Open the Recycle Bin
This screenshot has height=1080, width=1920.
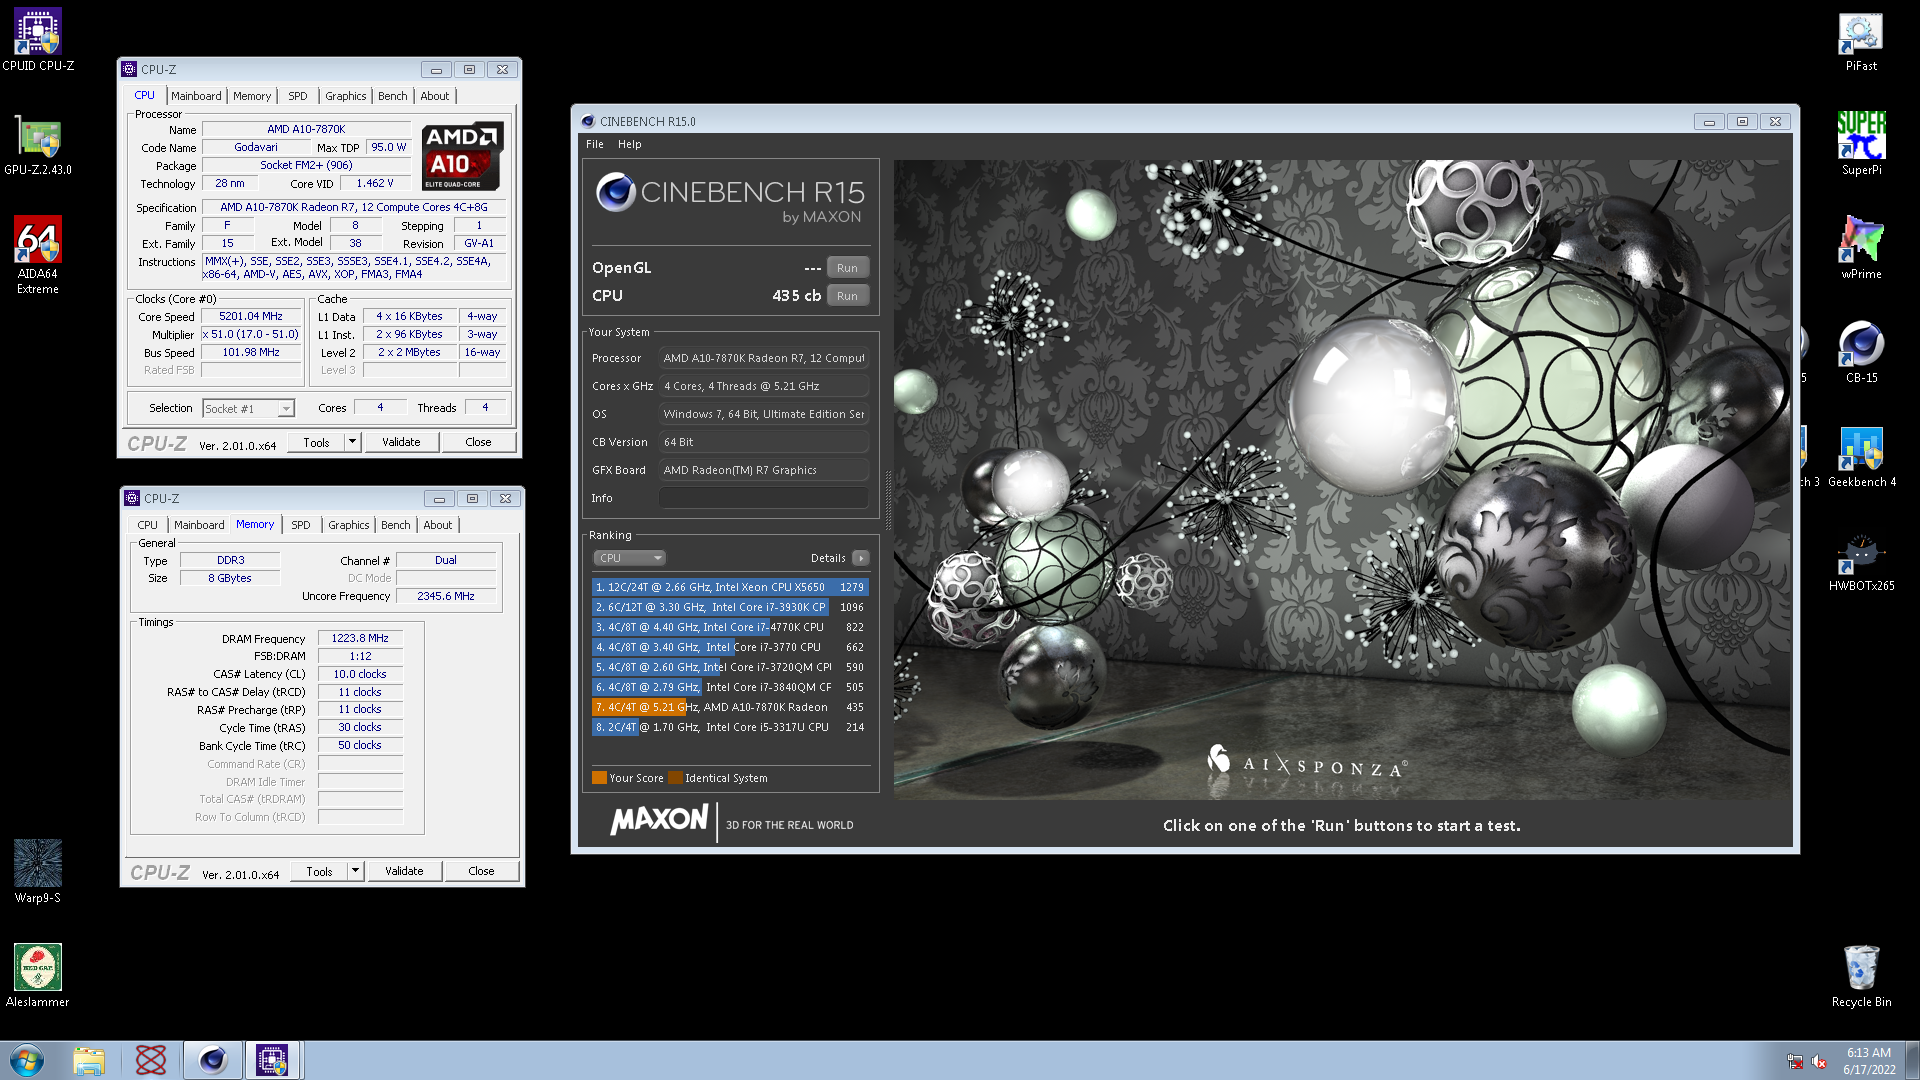click(x=1861, y=976)
